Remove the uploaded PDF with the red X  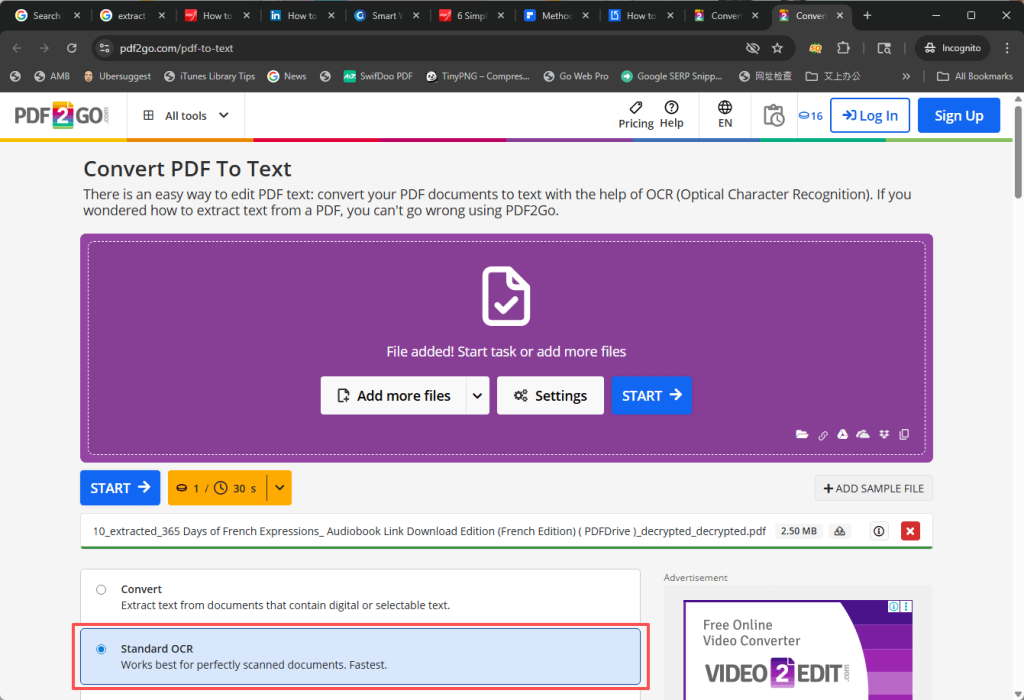tap(910, 531)
